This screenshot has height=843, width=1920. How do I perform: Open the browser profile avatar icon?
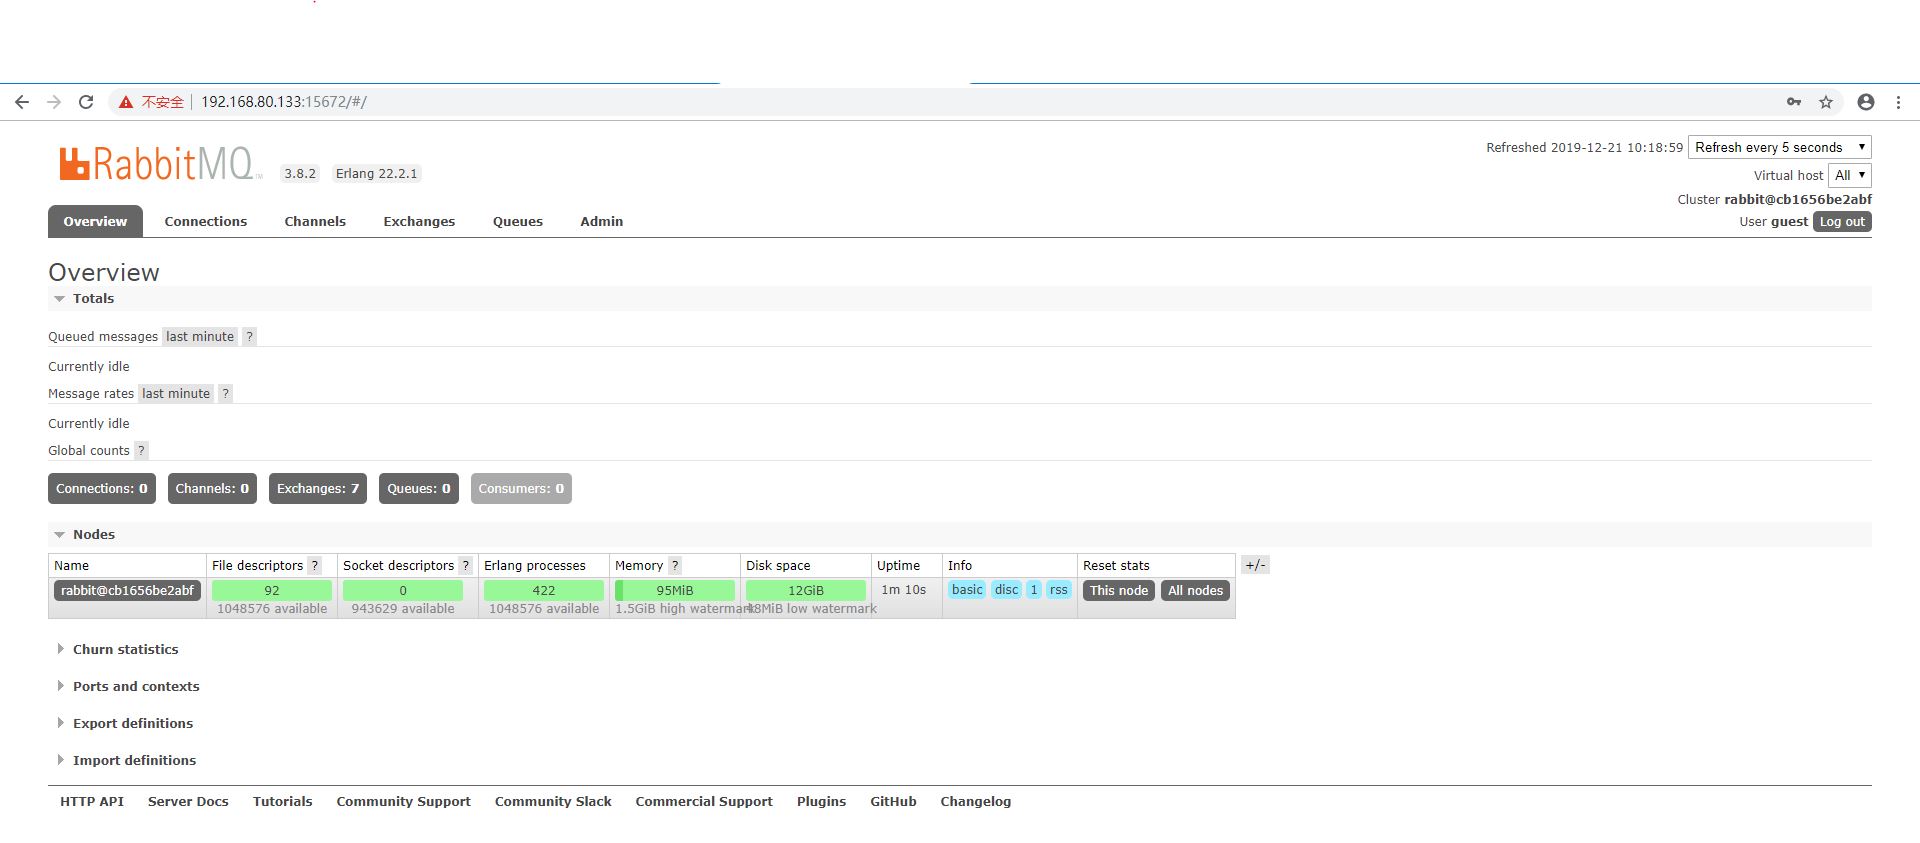[x=1866, y=102]
